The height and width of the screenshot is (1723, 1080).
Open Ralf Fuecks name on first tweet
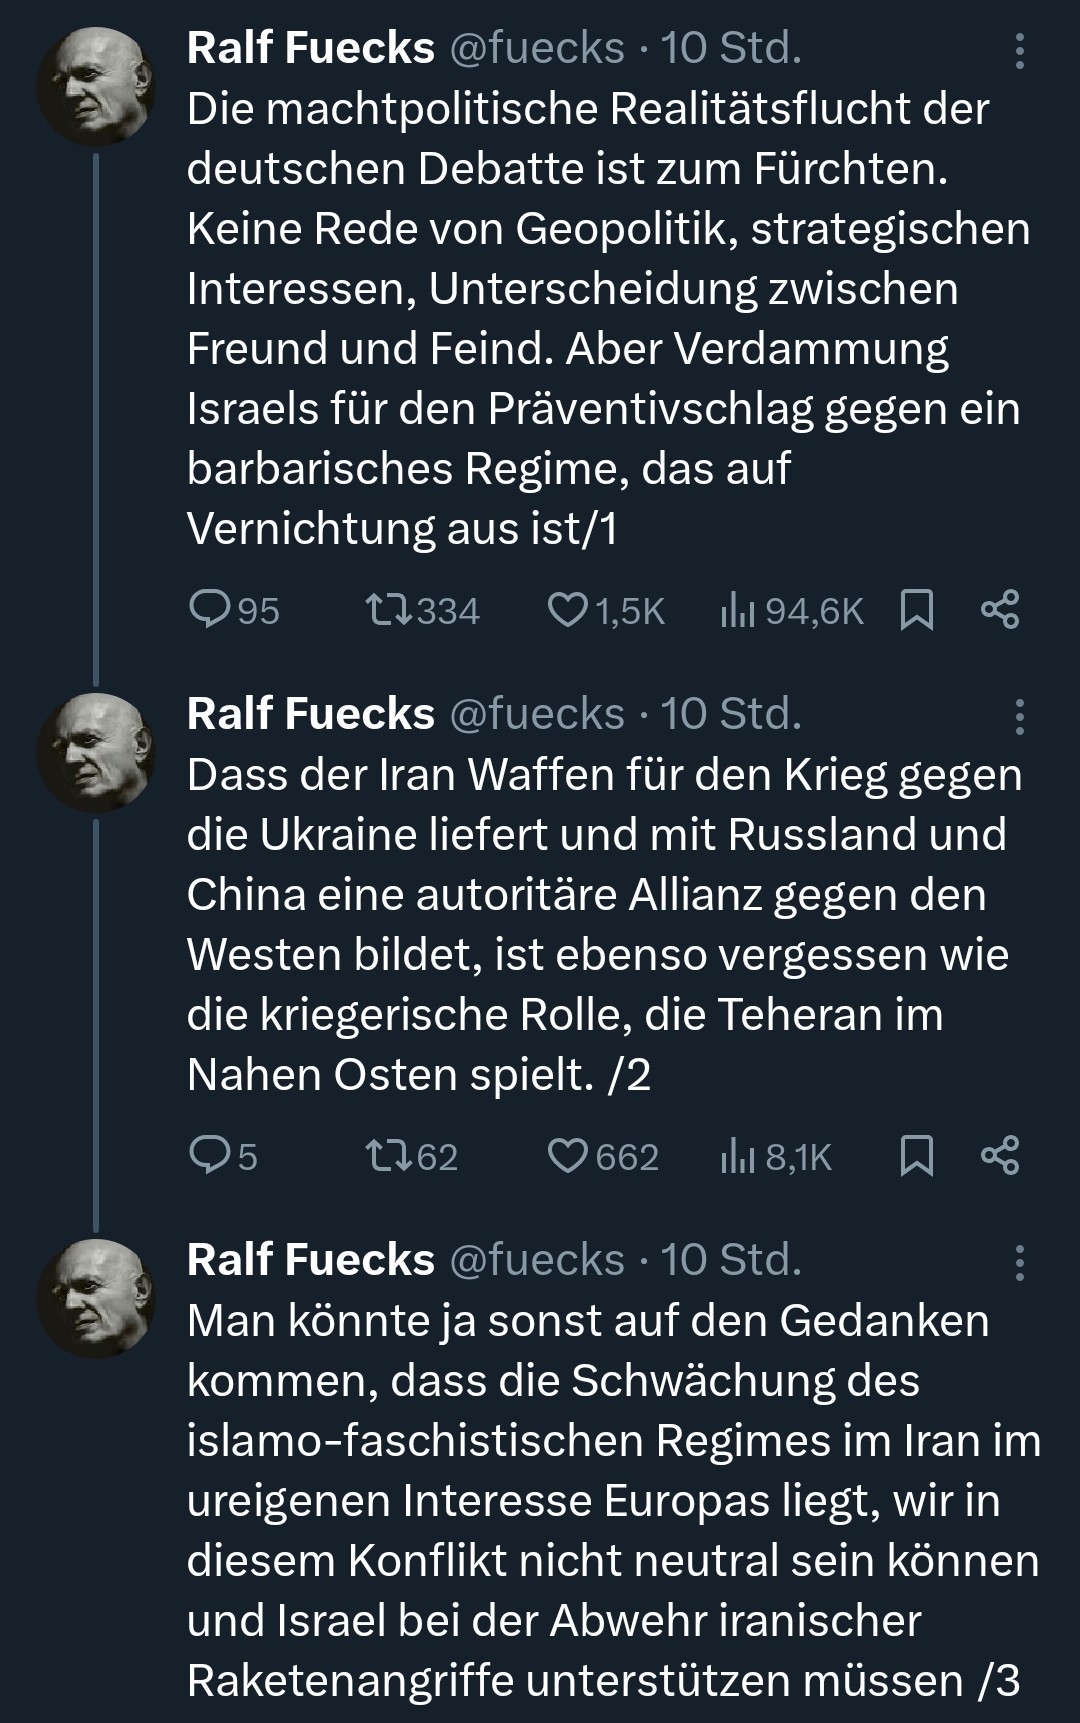point(310,48)
